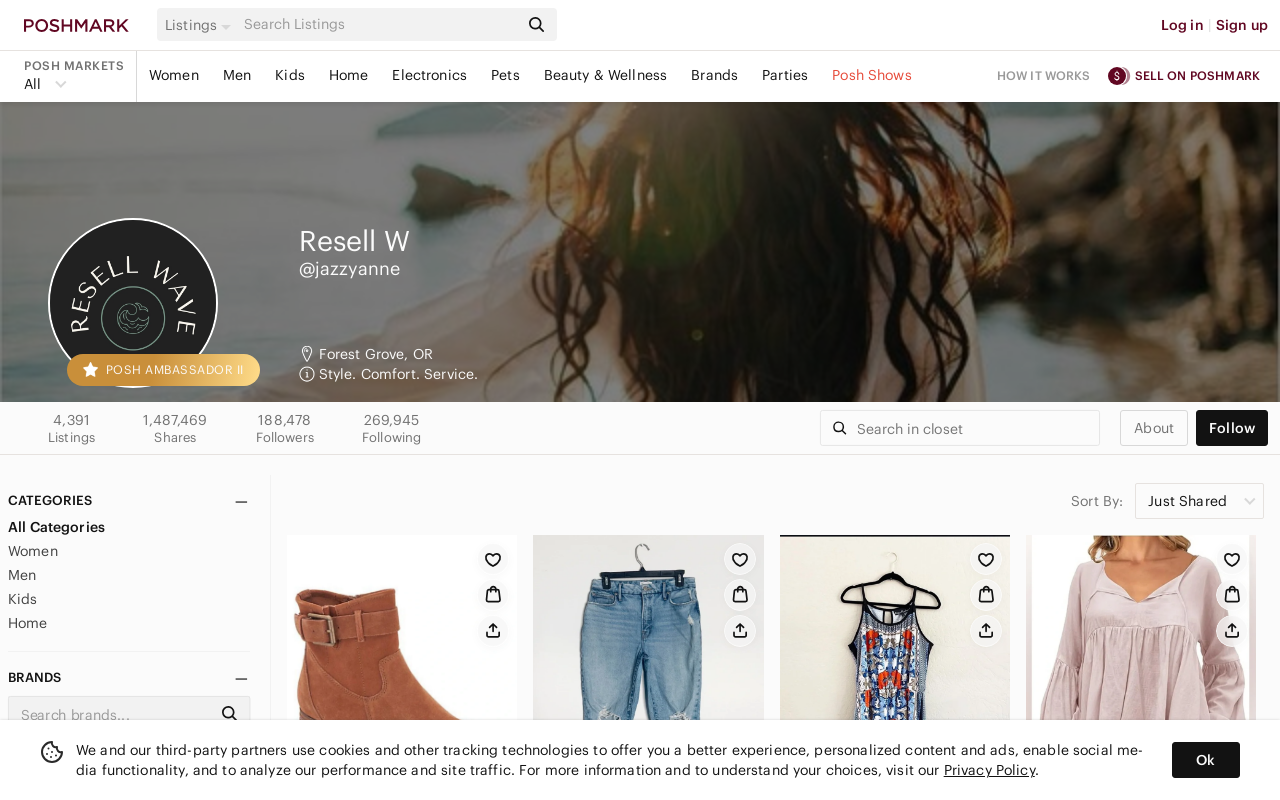Collapse the Categories section
1280x800 pixels.
click(x=241, y=502)
